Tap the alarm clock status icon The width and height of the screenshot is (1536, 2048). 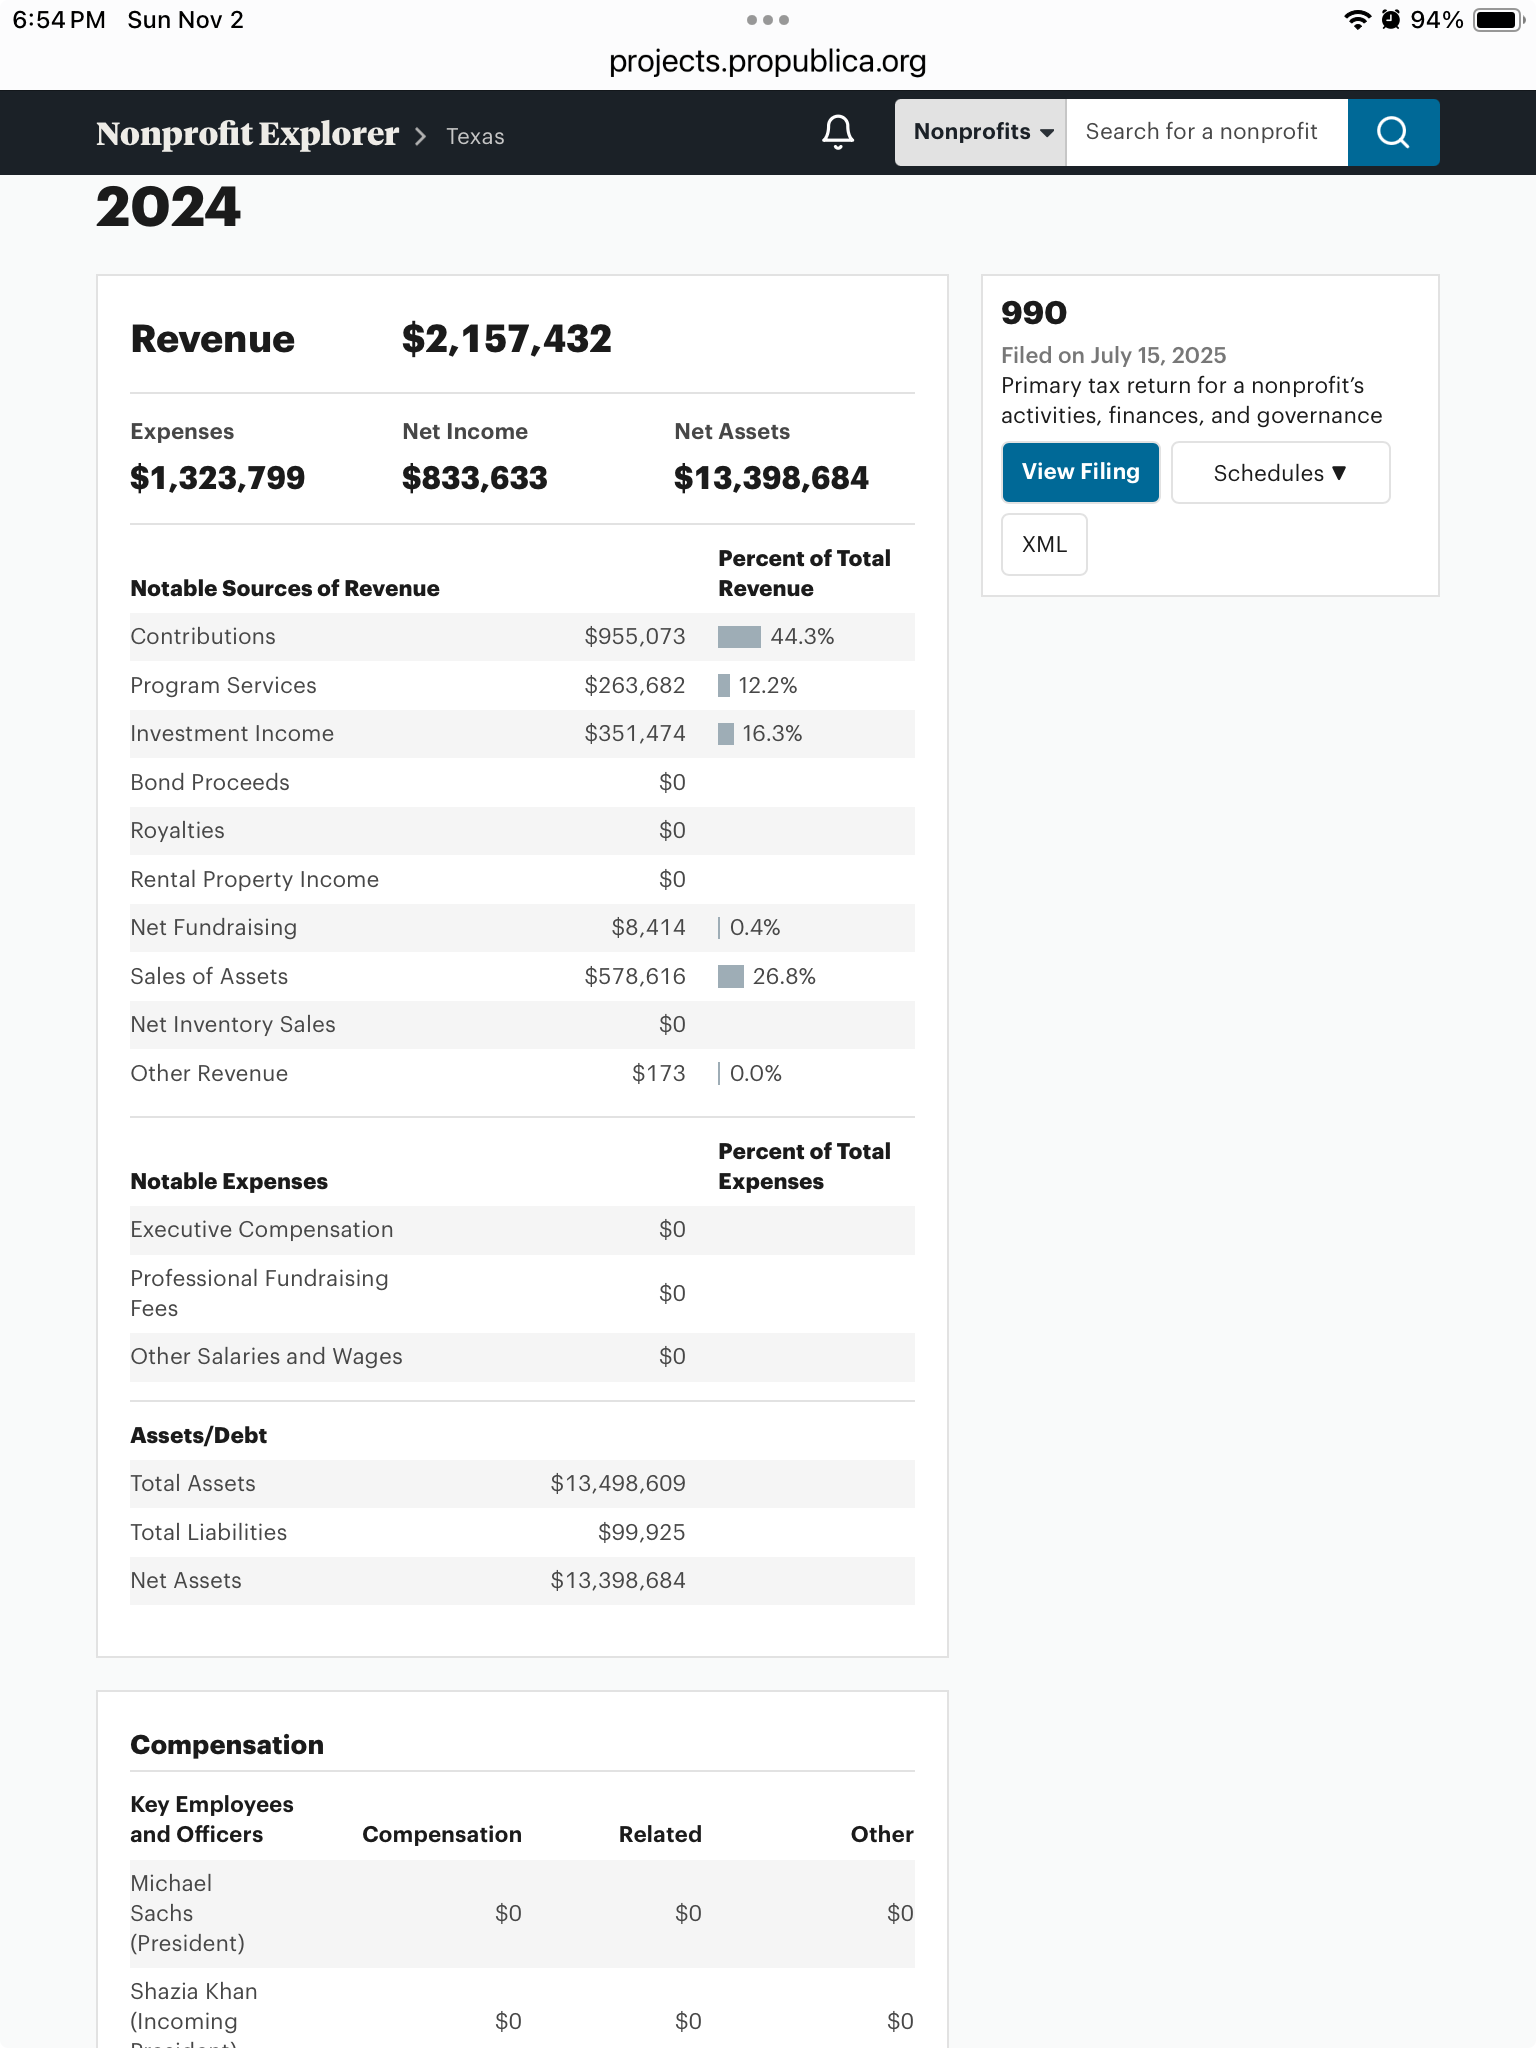[1390, 20]
